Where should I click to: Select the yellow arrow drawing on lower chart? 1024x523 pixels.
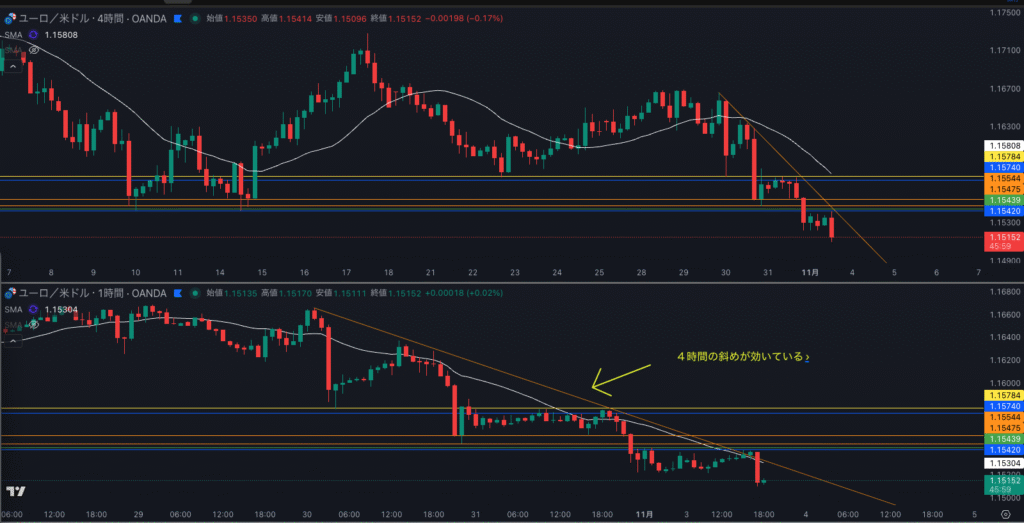620,376
